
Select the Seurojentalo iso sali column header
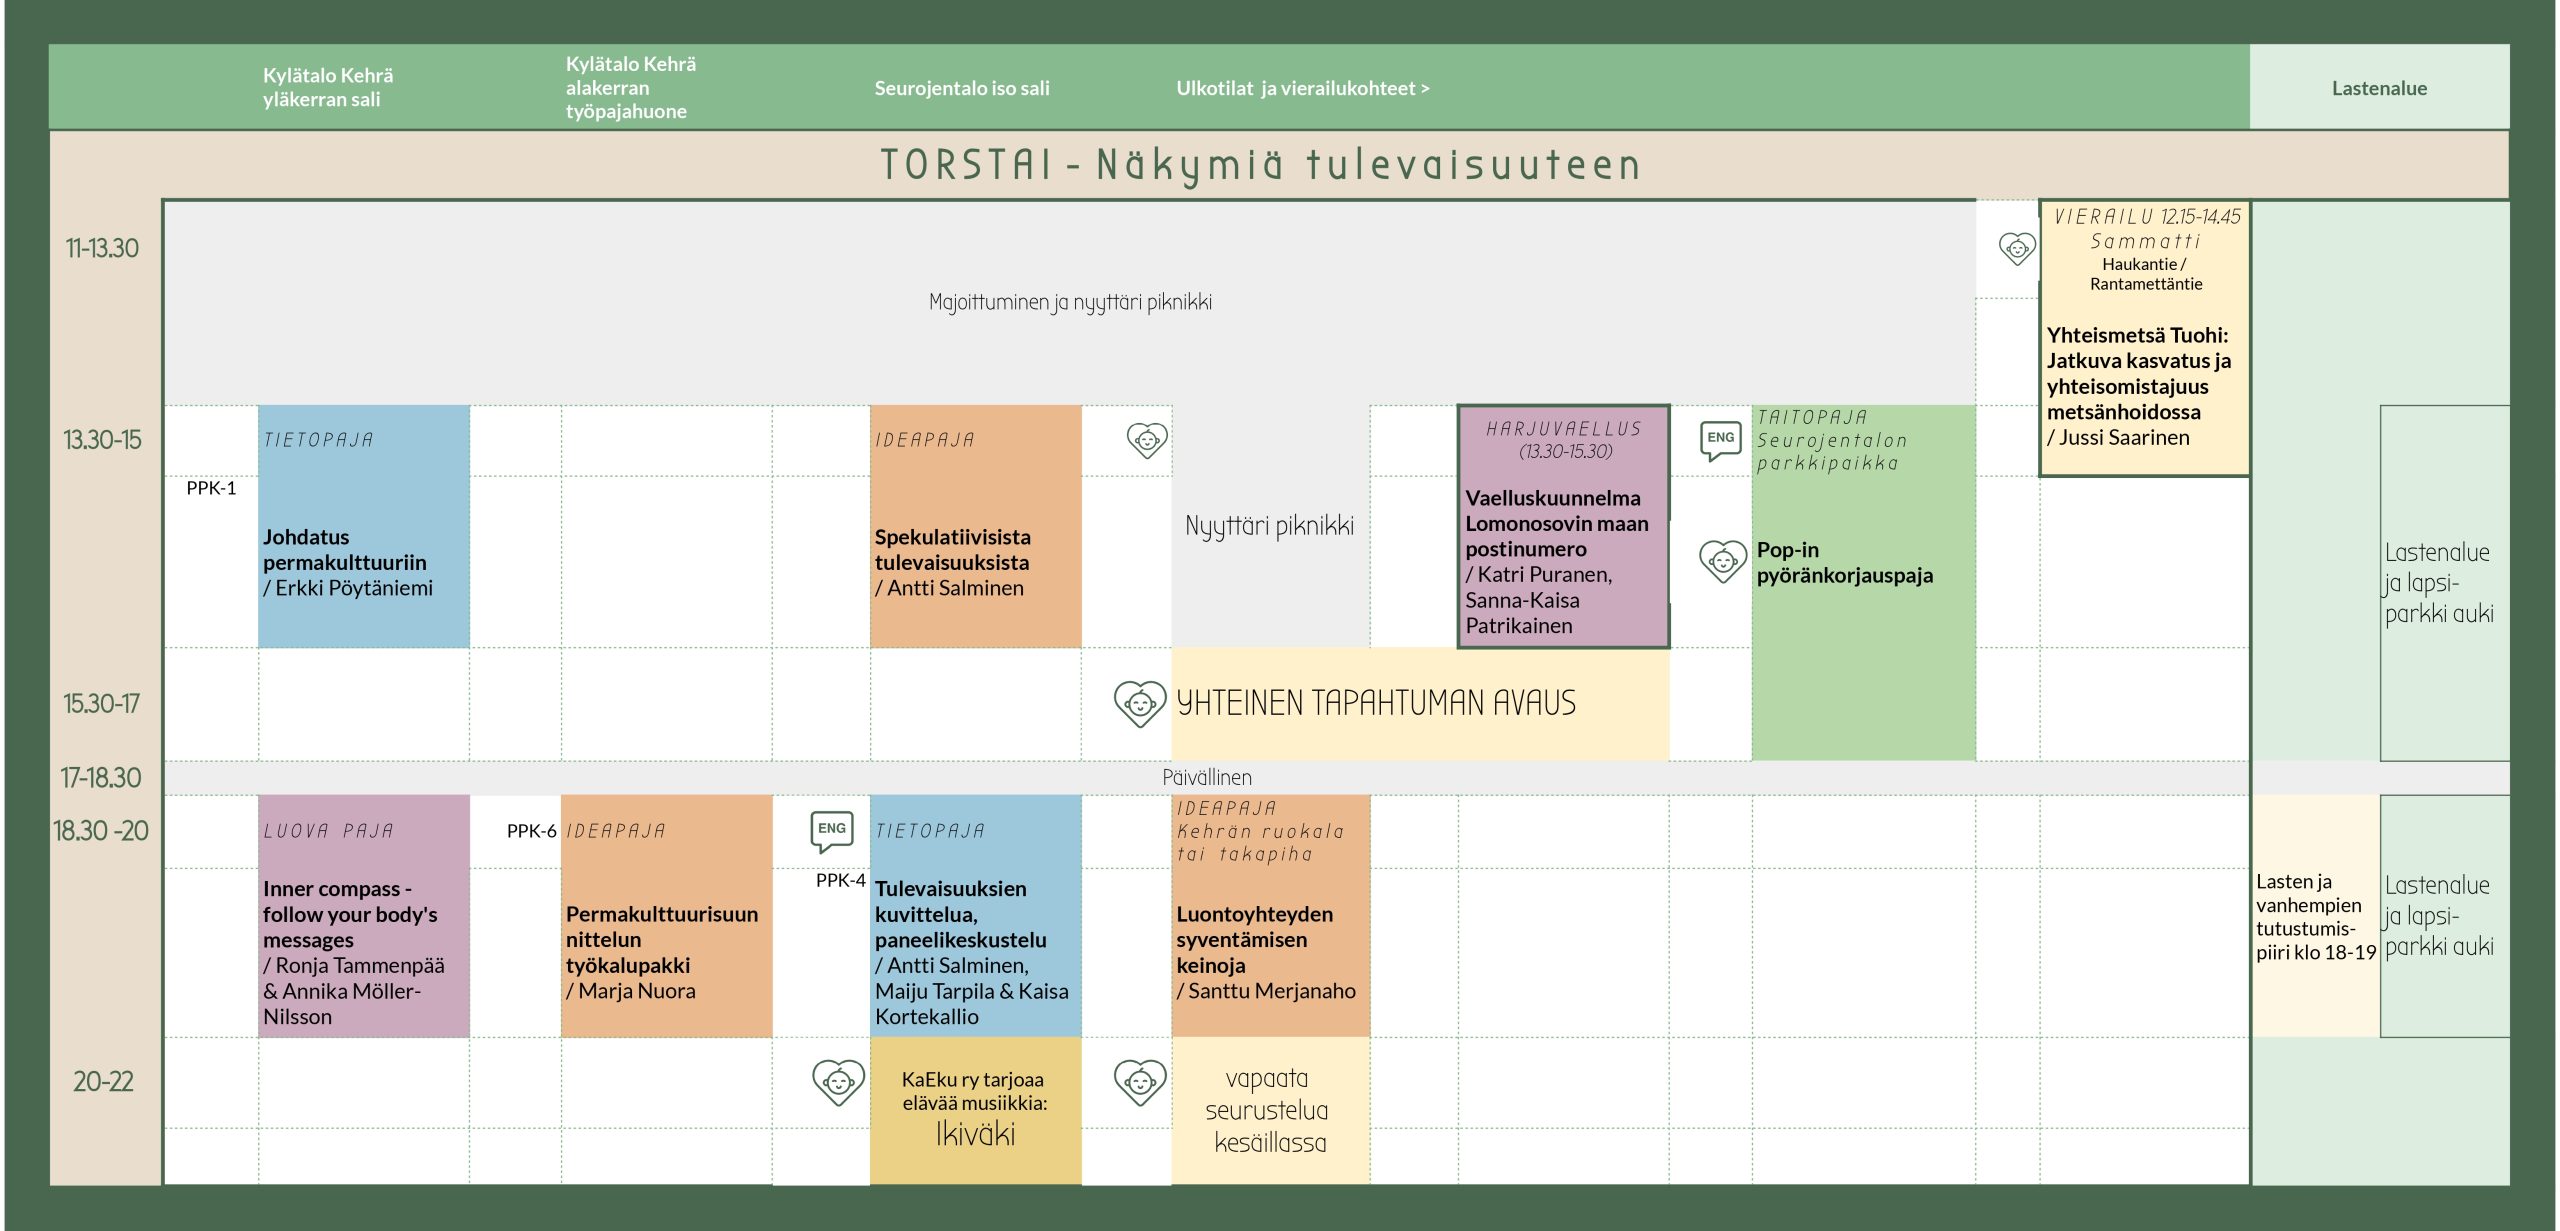coord(961,88)
